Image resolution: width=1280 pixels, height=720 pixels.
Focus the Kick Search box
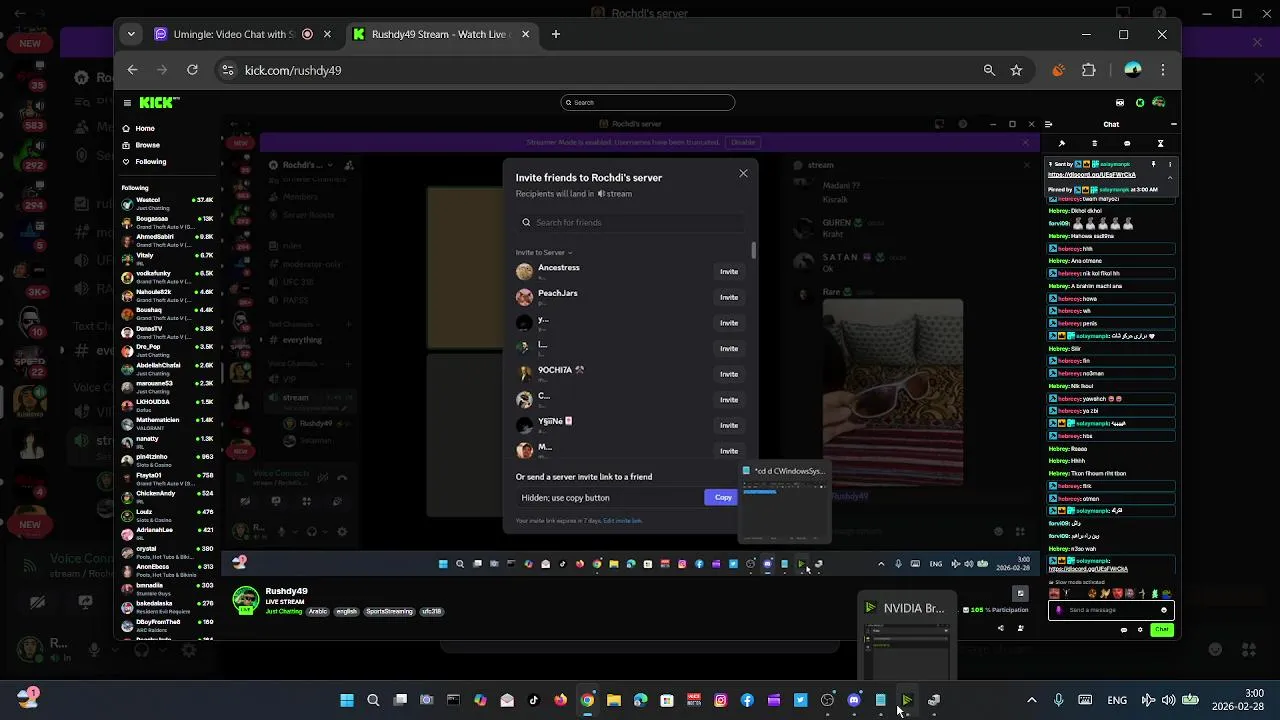pyautogui.click(x=648, y=102)
